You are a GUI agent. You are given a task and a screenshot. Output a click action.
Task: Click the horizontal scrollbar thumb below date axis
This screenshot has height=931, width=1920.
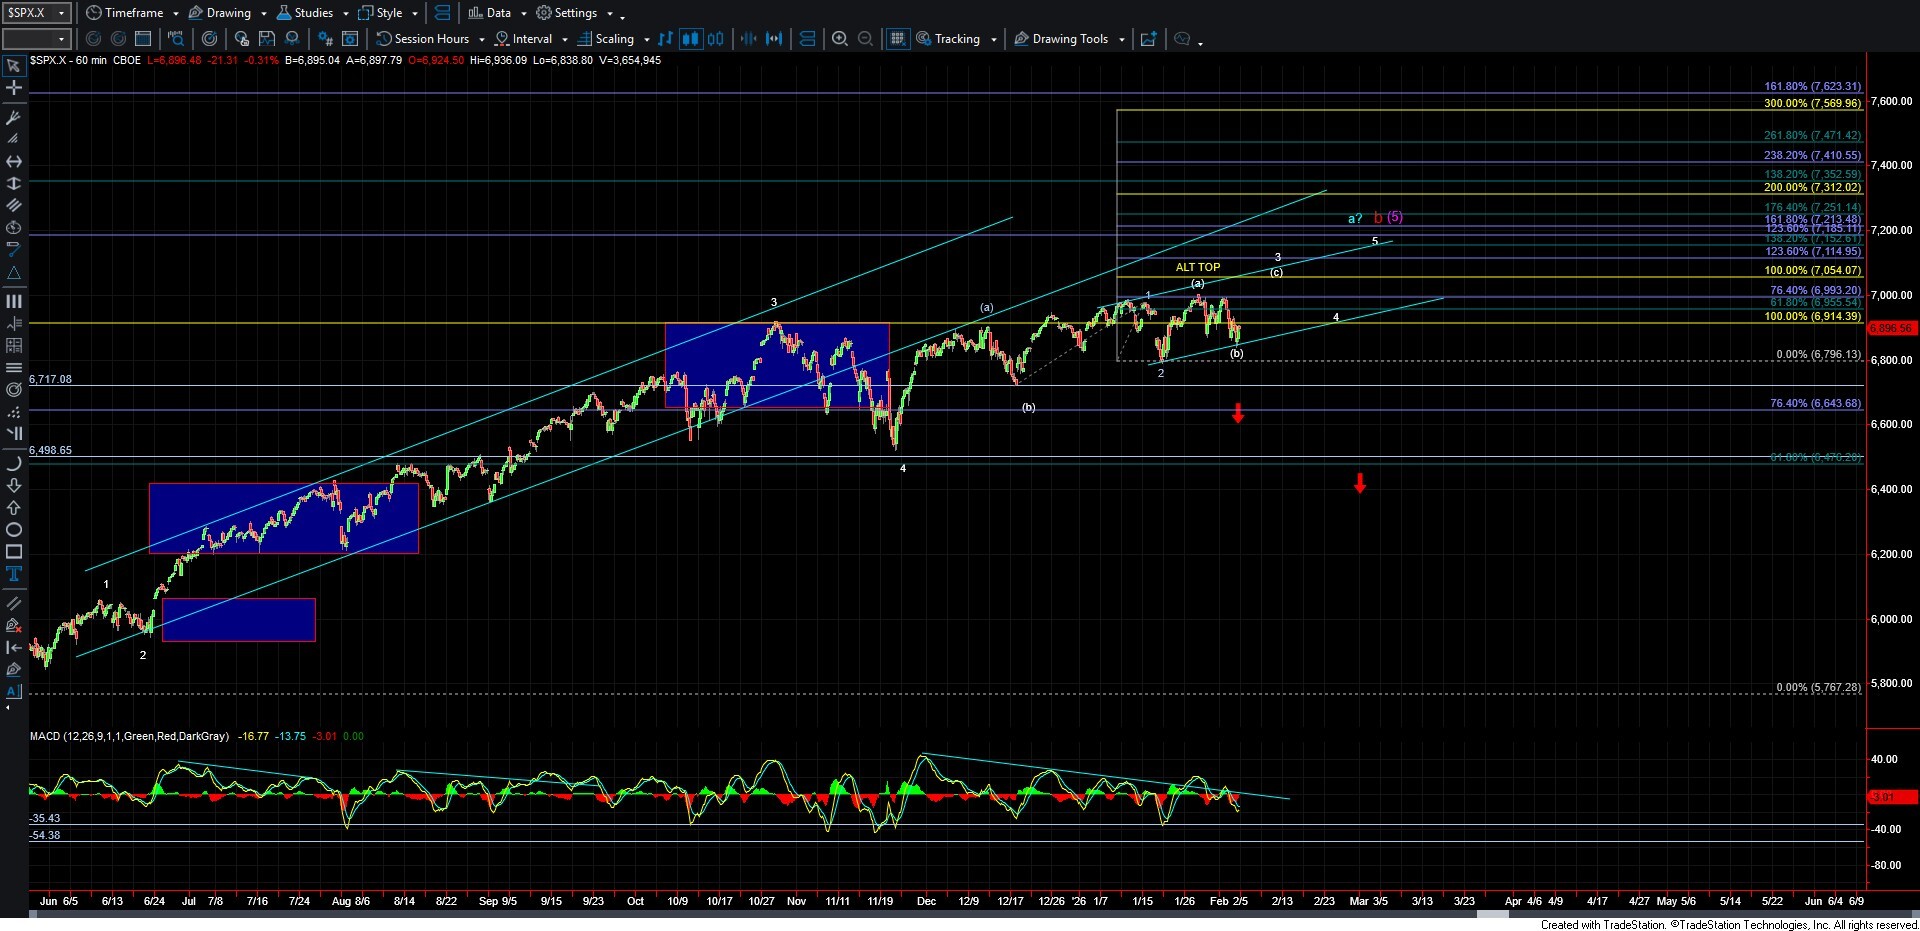point(1490,913)
